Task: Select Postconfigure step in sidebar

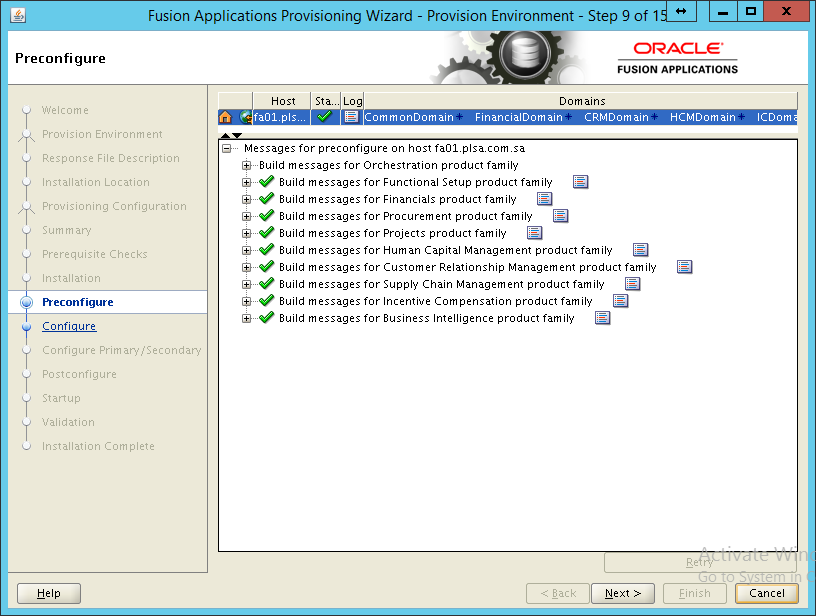Action: pos(79,374)
